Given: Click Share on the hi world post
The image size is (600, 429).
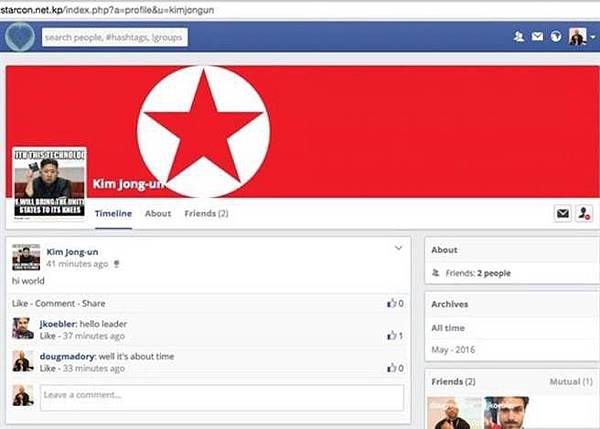Looking at the screenshot, I should coord(93,303).
